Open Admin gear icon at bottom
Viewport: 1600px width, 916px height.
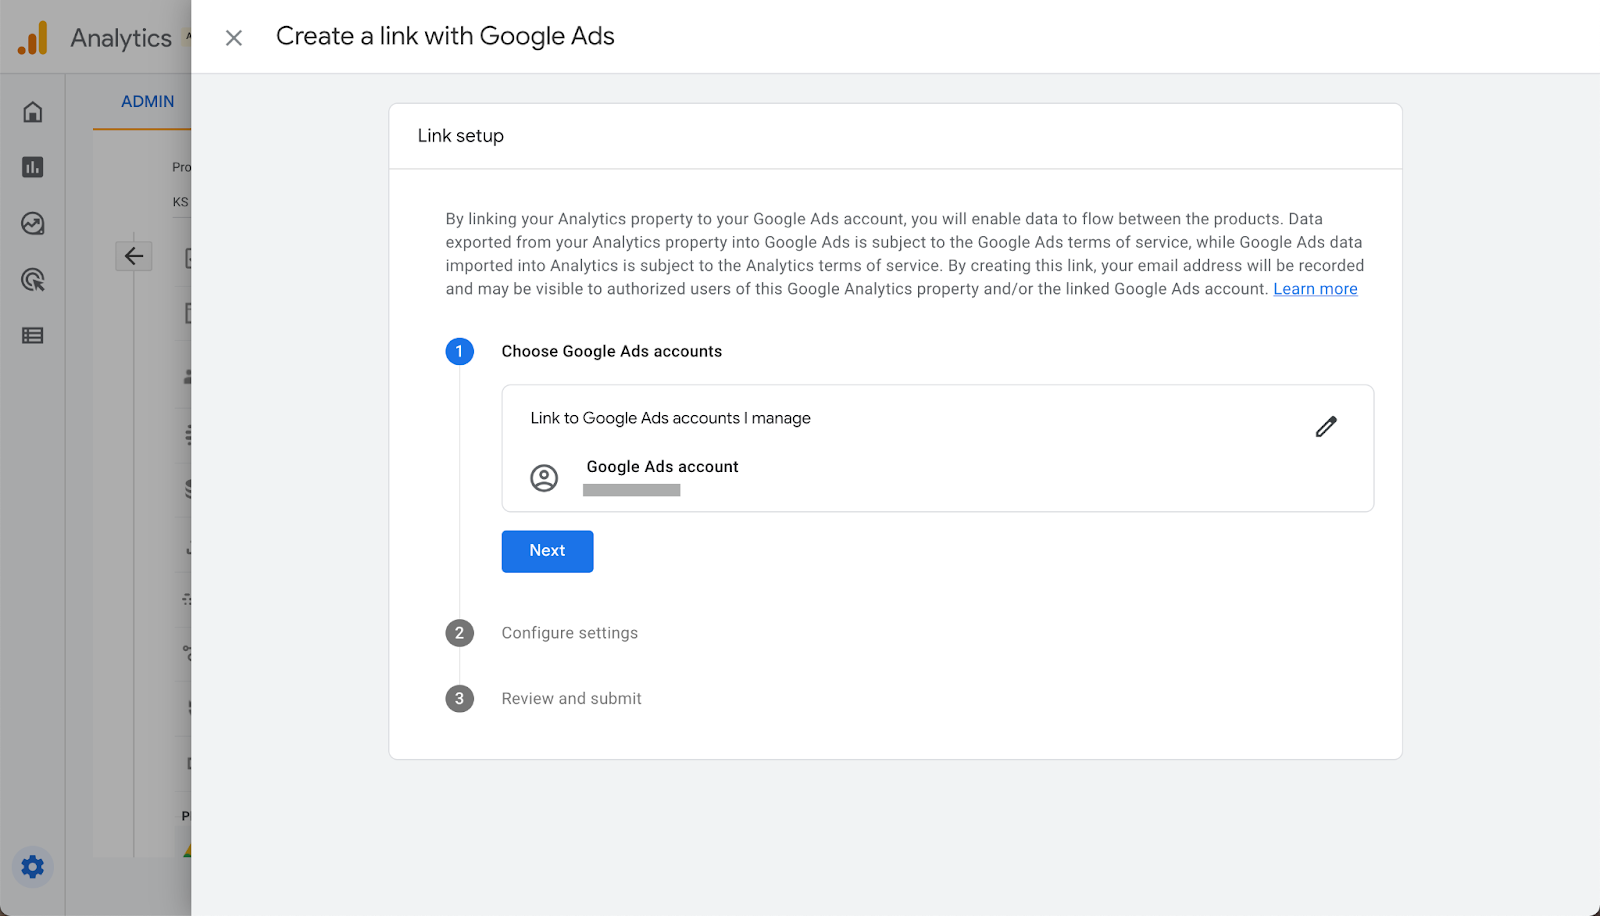(x=33, y=867)
